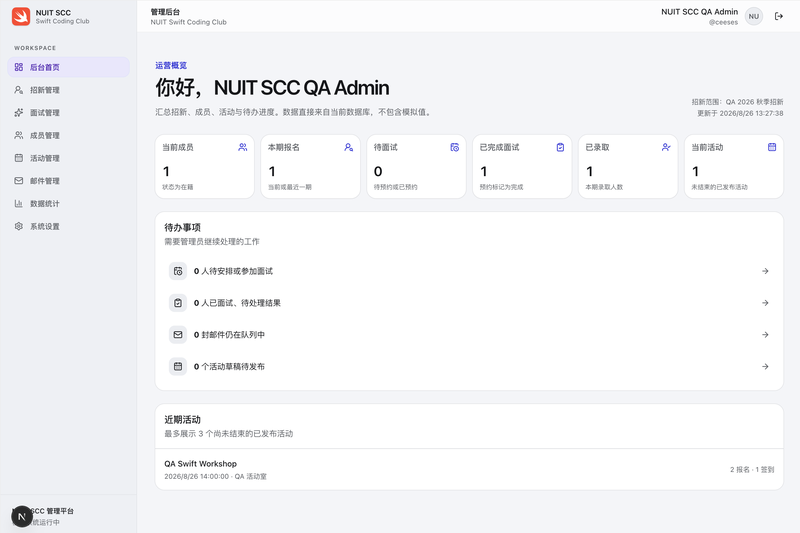This screenshot has width=800, height=533.
Task: Open 邮件管理 in the sidebar
Action: point(68,181)
